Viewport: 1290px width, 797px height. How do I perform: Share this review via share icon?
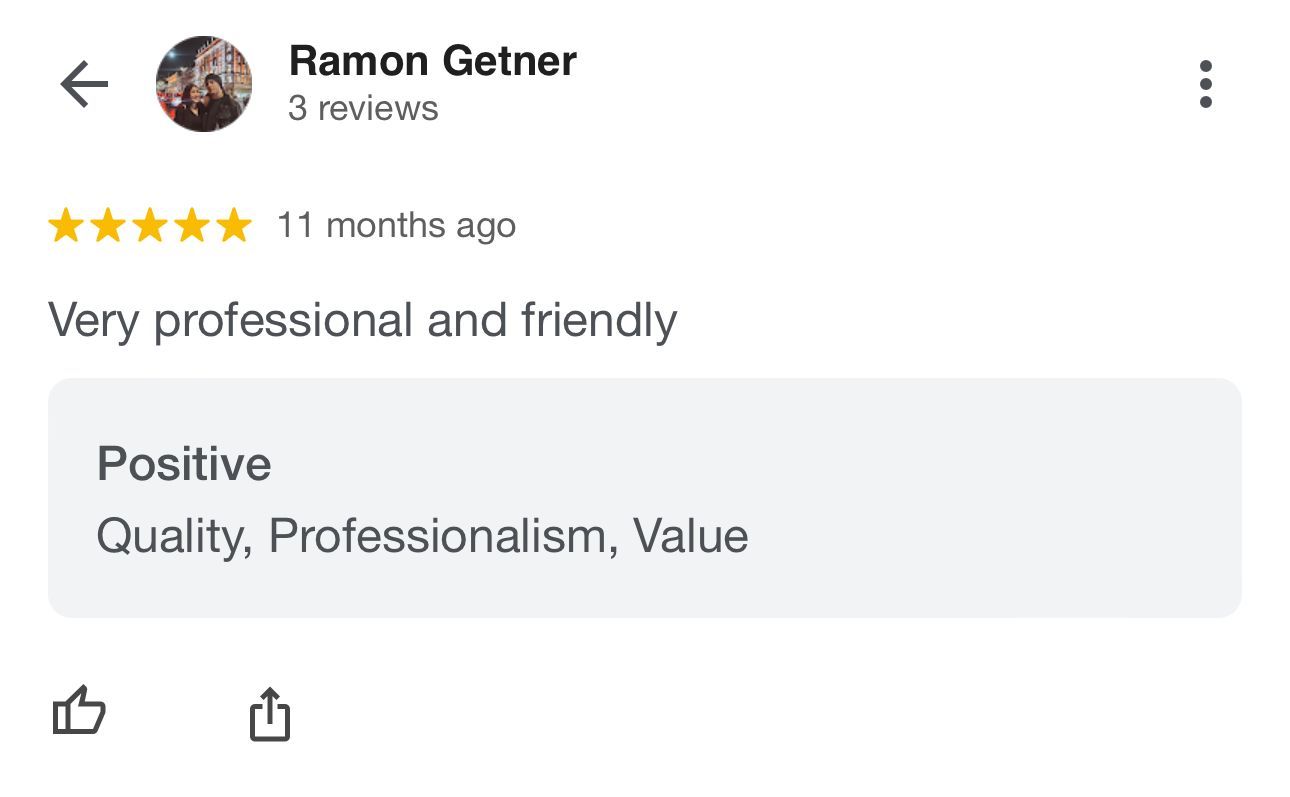tap(269, 714)
